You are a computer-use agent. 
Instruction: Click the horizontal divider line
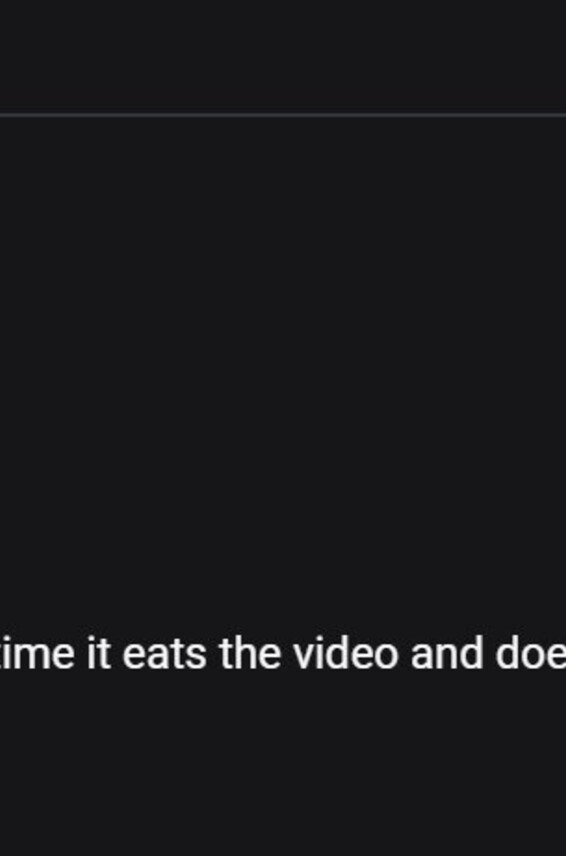(x=283, y=115)
